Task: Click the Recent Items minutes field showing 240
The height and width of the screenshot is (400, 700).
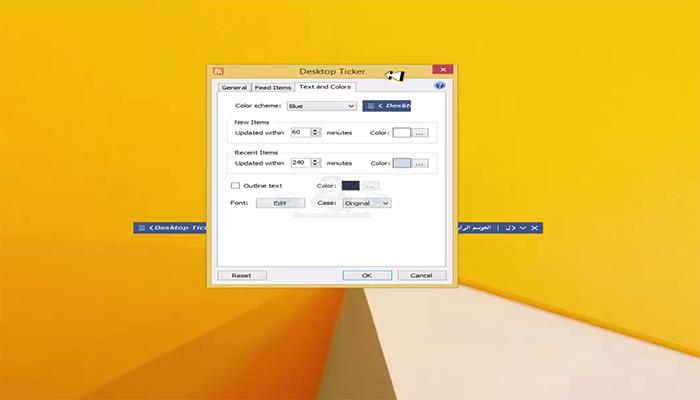Action: tap(301, 162)
